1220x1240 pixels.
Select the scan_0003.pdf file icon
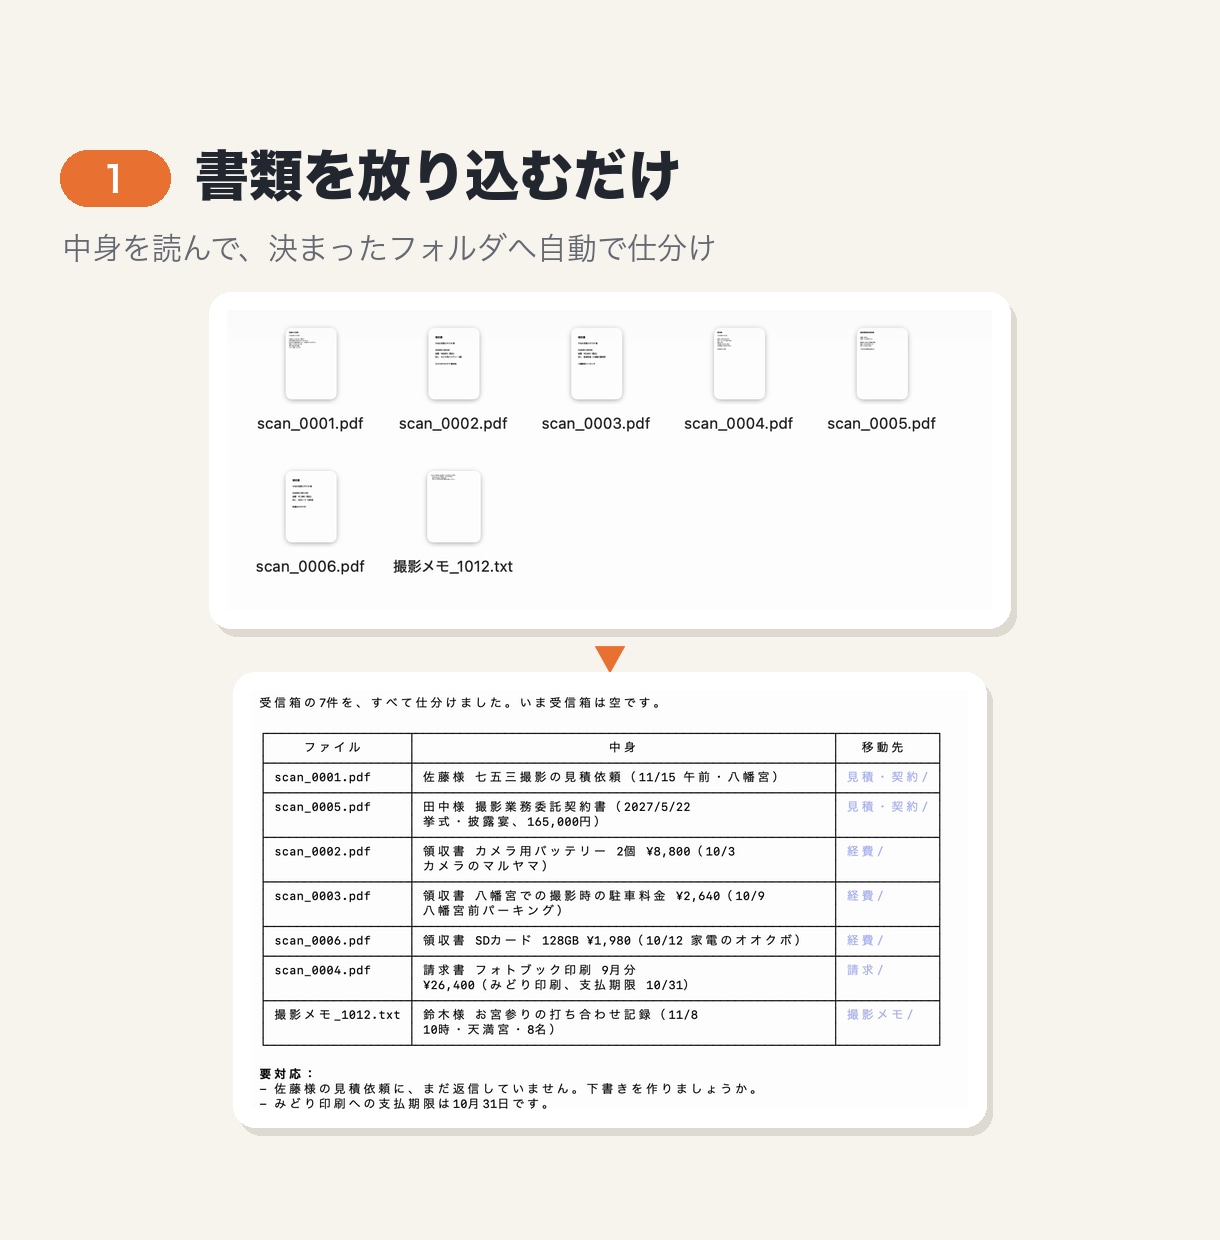point(597,364)
